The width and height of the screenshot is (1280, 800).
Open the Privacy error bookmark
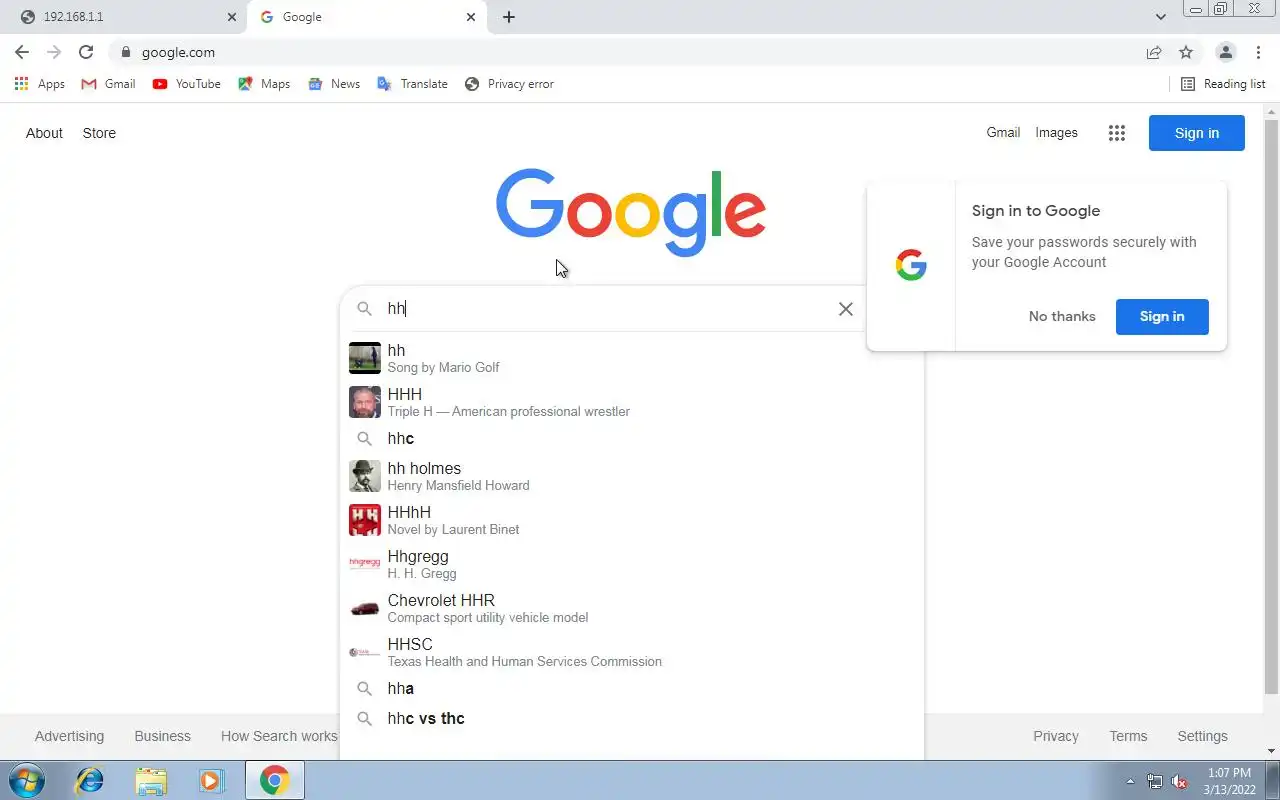509,84
